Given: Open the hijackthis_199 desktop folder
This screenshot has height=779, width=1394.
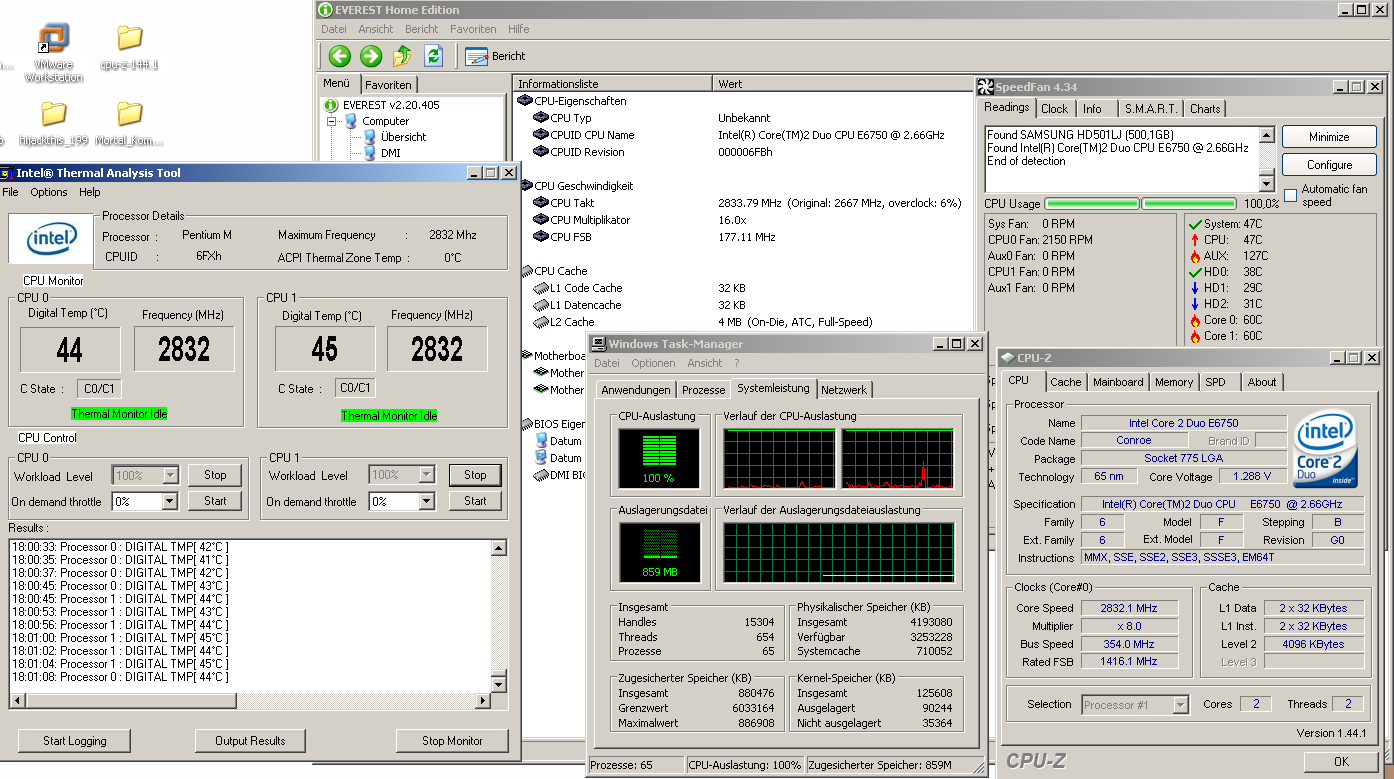Looking at the screenshot, I should tap(54, 124).
